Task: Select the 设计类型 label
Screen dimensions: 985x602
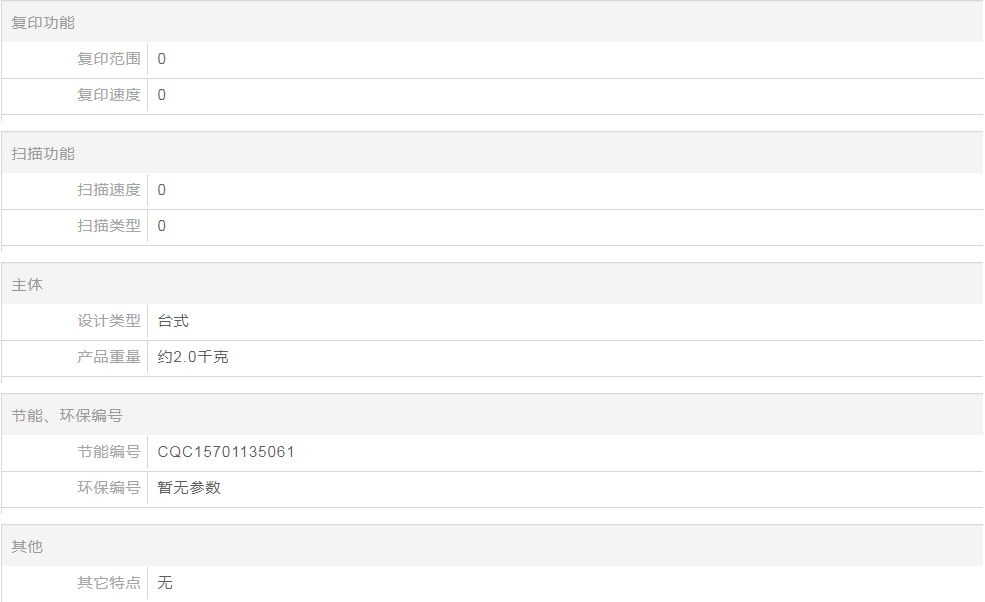Action: tap(109, 321)
